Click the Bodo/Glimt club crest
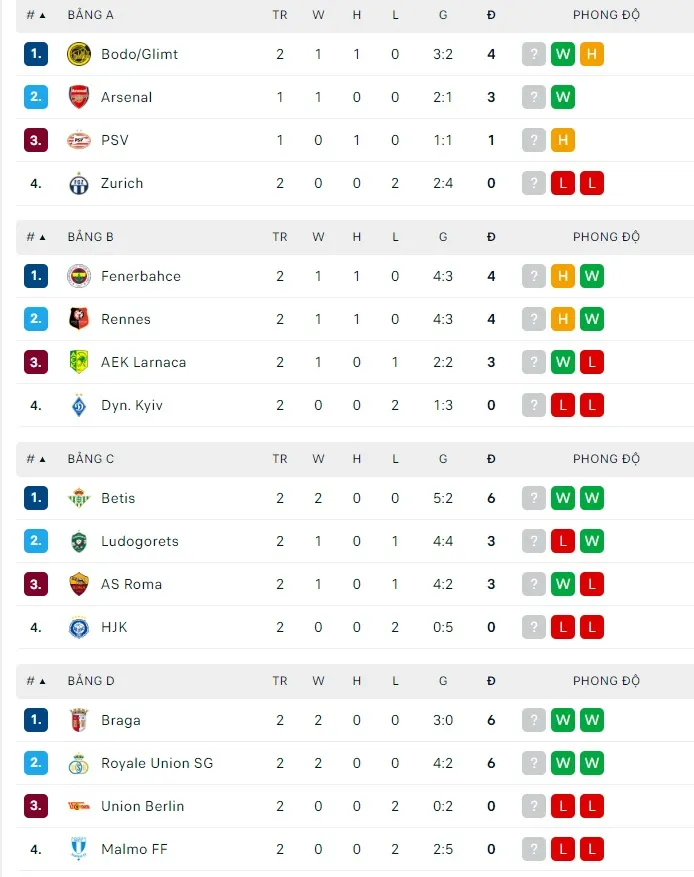 [78, 55]
